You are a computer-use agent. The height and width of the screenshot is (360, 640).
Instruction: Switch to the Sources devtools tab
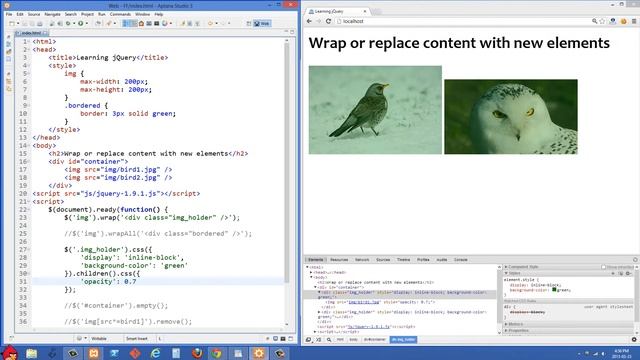[x=383, y=260]
